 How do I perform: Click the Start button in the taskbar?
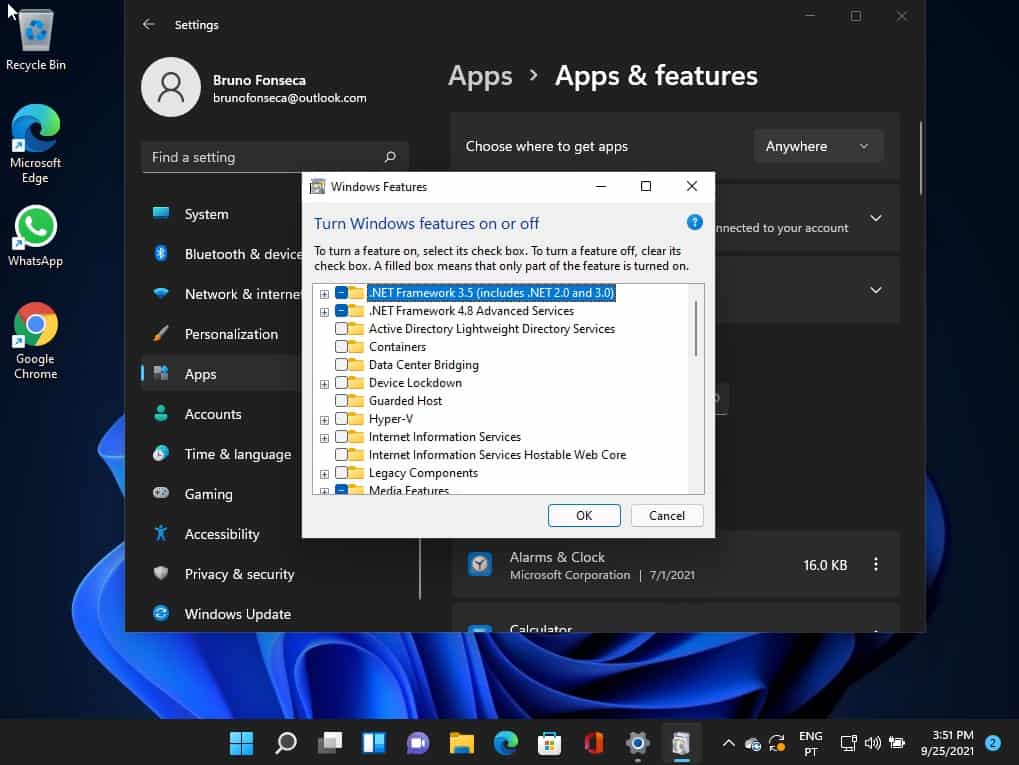241,743
